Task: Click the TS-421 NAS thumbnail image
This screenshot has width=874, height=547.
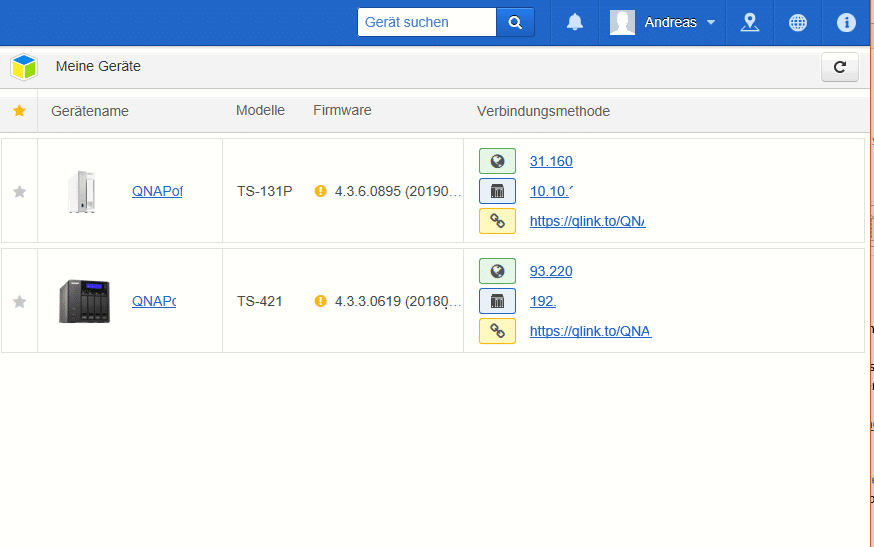Action: coord(84,301)
